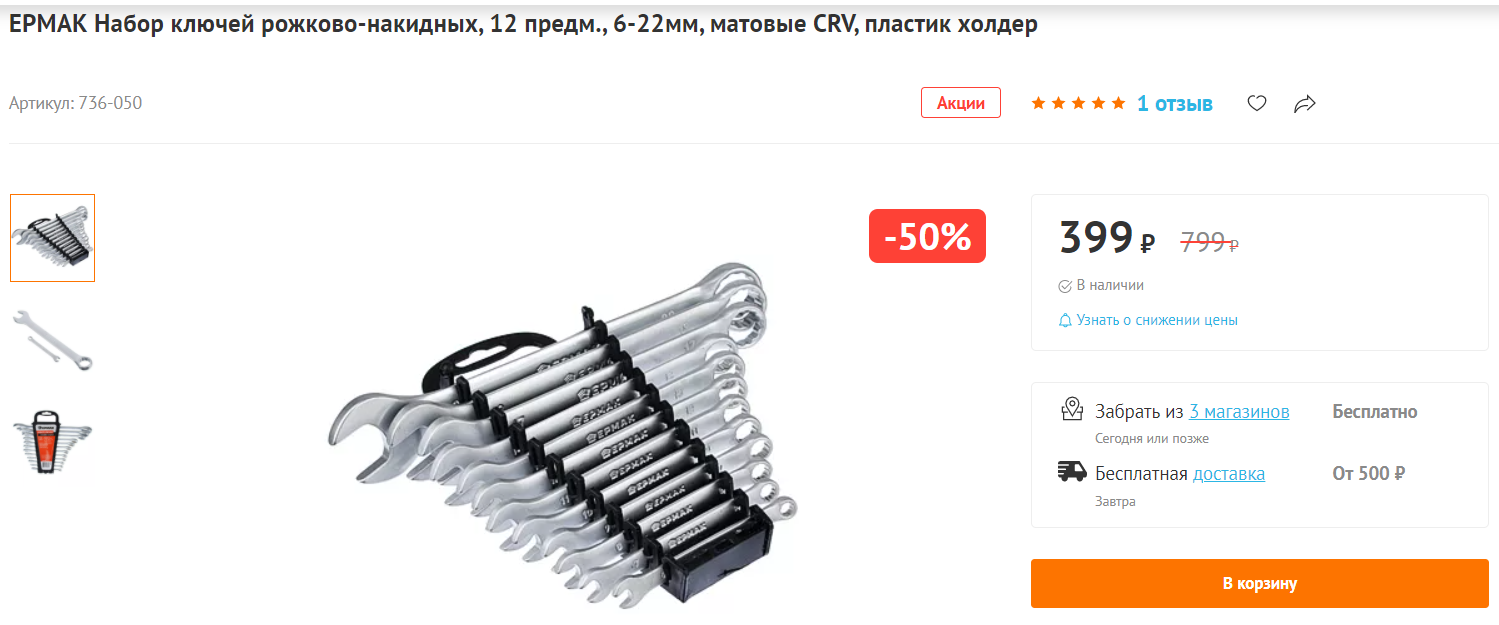Click the Узнать о снижении цены text
1499x625 pixels.
tap(1157, 321)
